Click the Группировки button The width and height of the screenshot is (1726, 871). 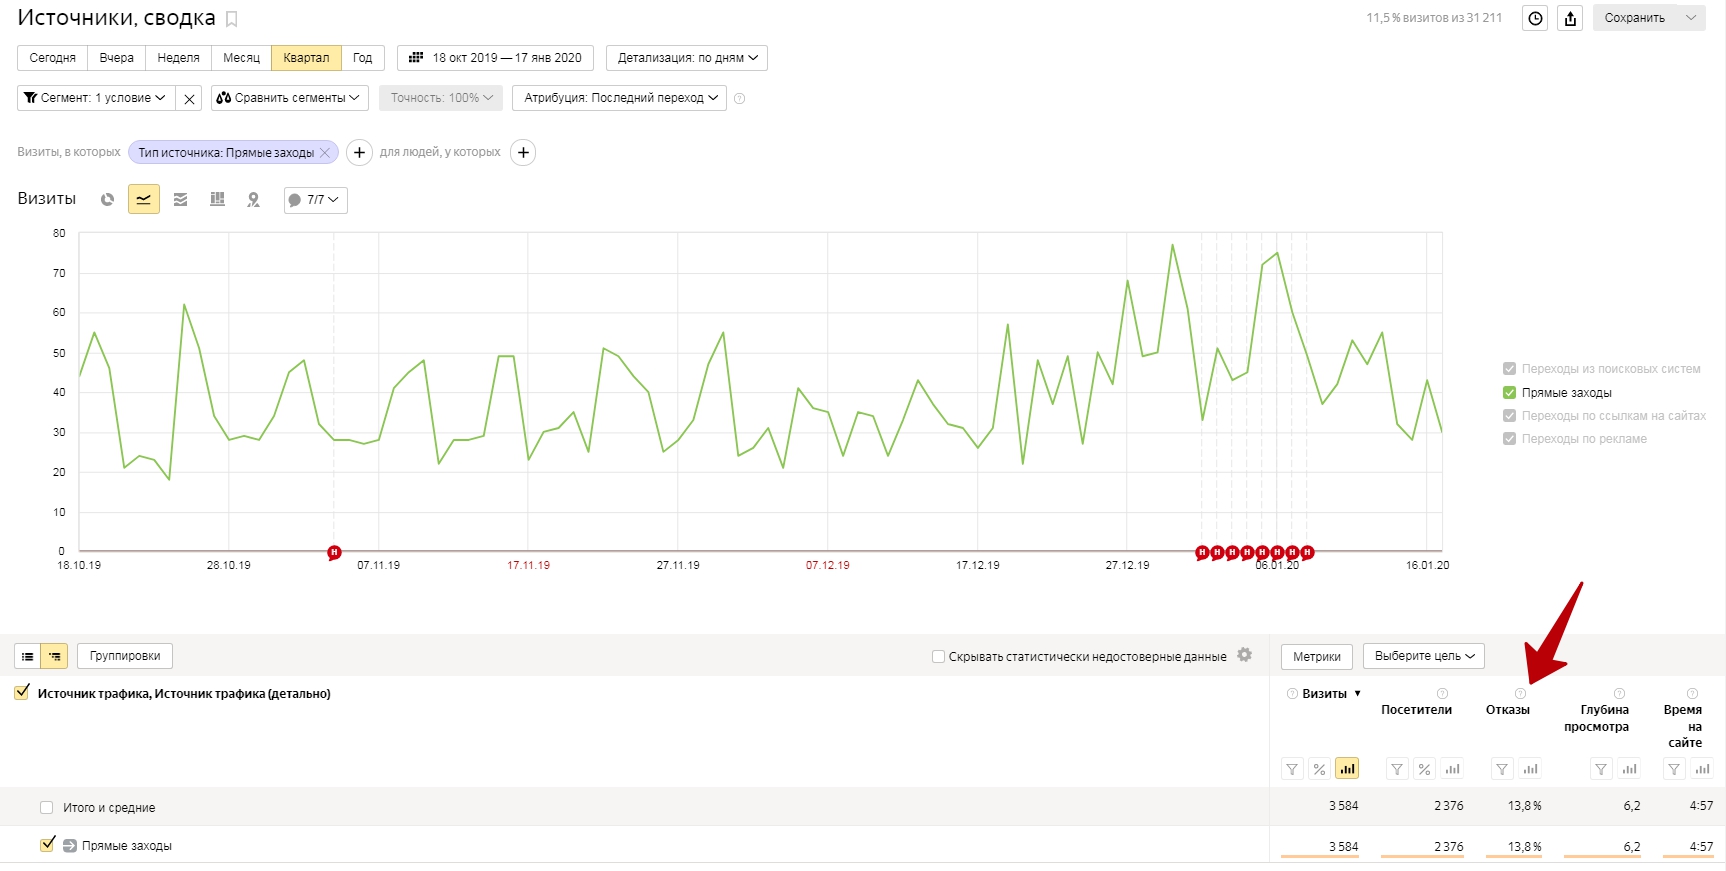[x=125, y=656]
